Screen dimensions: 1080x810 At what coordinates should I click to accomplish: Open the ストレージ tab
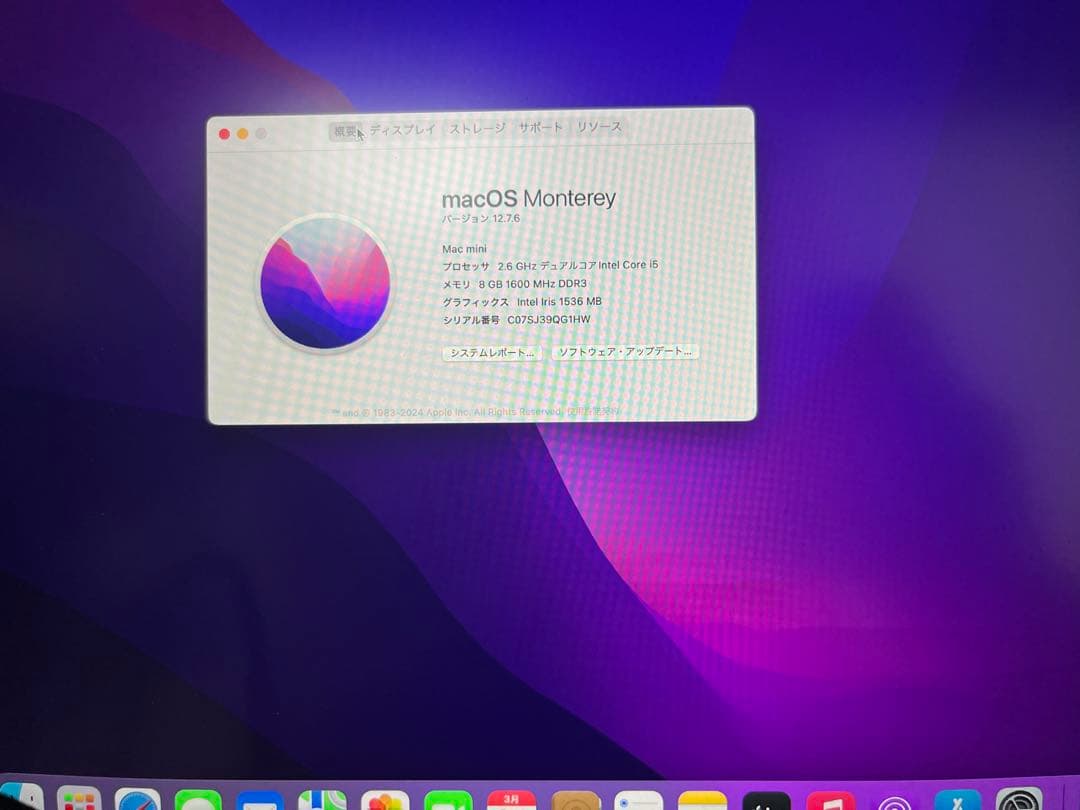(x=477, y=128)
